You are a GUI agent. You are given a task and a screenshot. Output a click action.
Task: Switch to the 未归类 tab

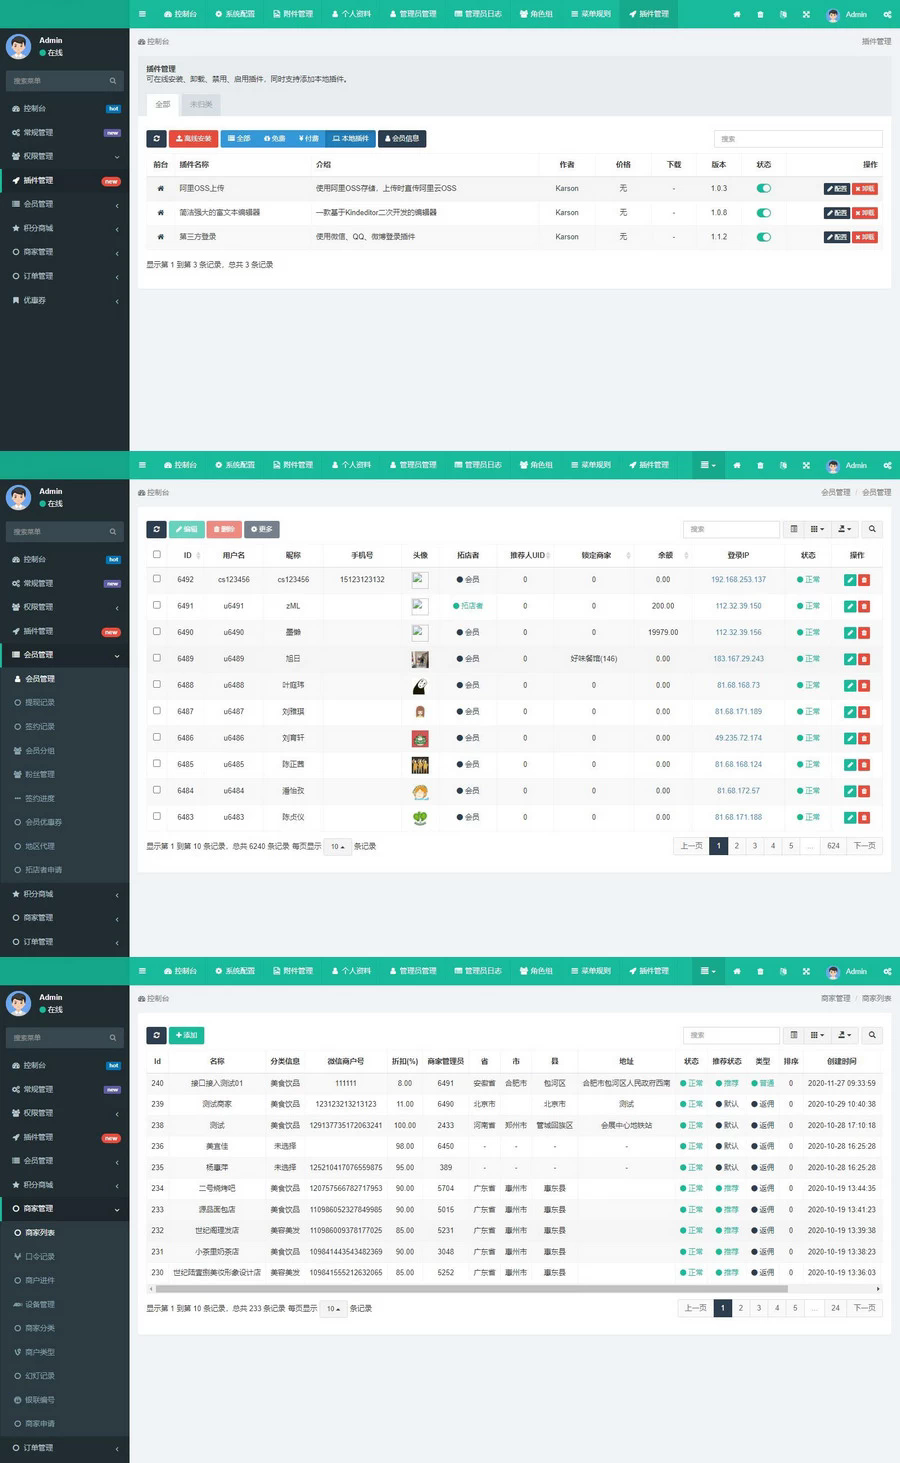coord(201,104)
